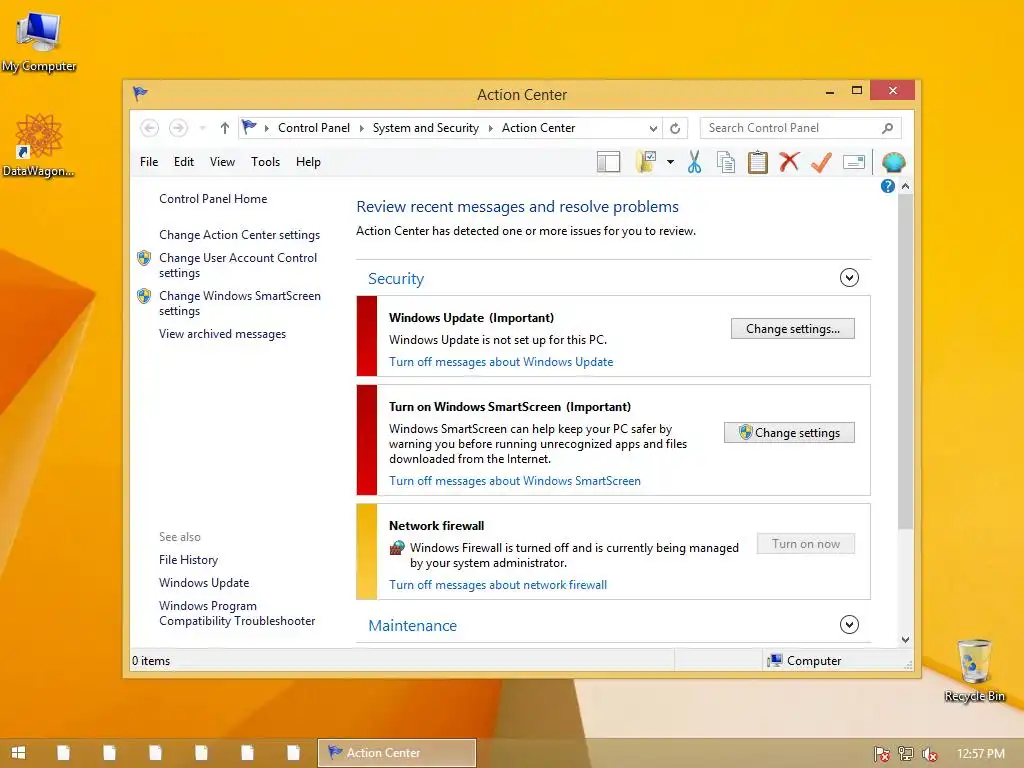Viewport: 1024px width, 768px height.
Task: Click System and Security in the breadcrumb
Action: click(x=426, y=128)
